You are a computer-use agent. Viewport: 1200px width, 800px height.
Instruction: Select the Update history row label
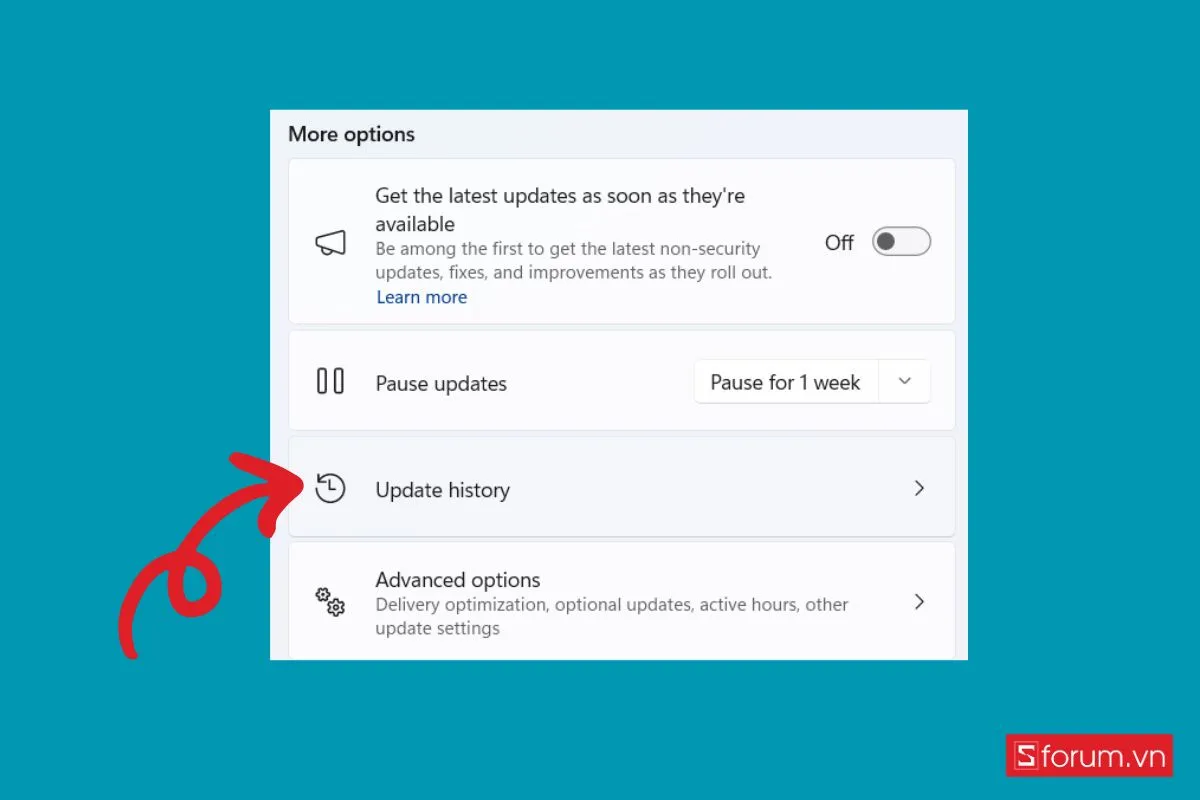pyautogui.click(x=442, y=490)
